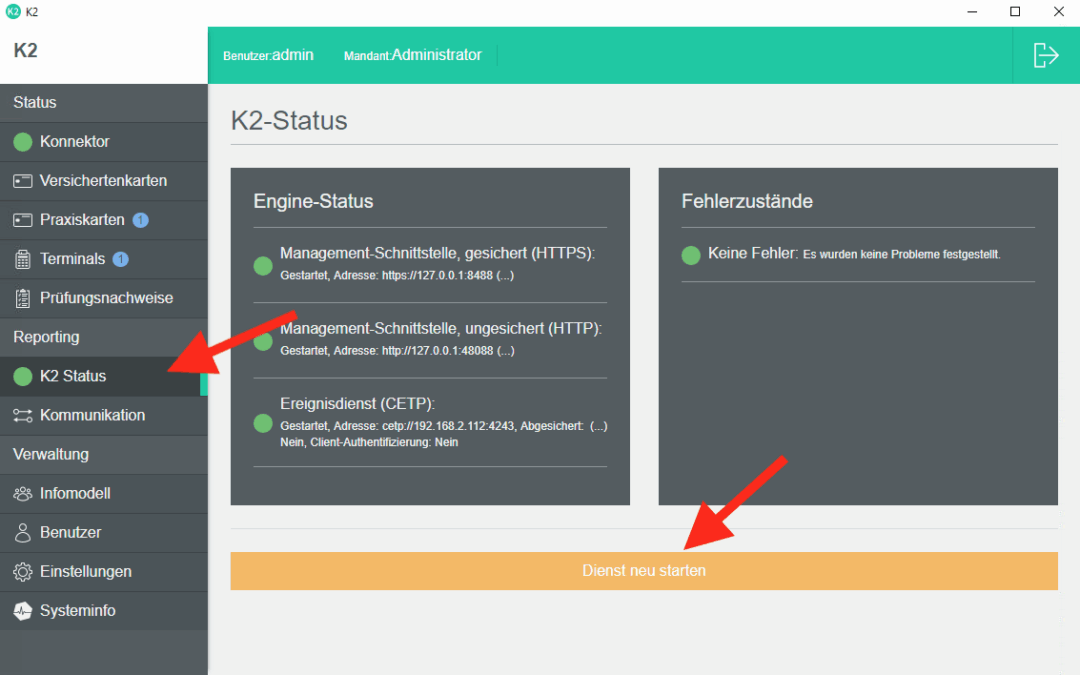Screen dimensions: 1080x675
Task: Click the blue badge on Praxiskarten
Action: (x=141, y=220)
